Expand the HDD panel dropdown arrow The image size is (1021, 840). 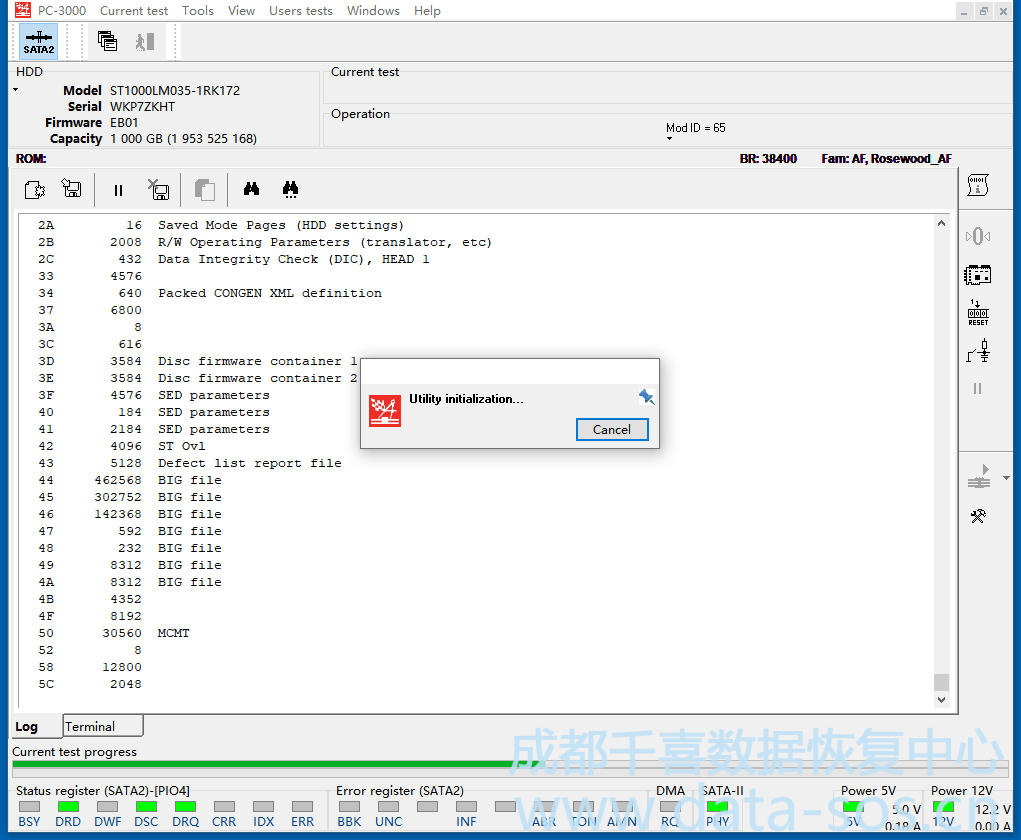[16, 91]
